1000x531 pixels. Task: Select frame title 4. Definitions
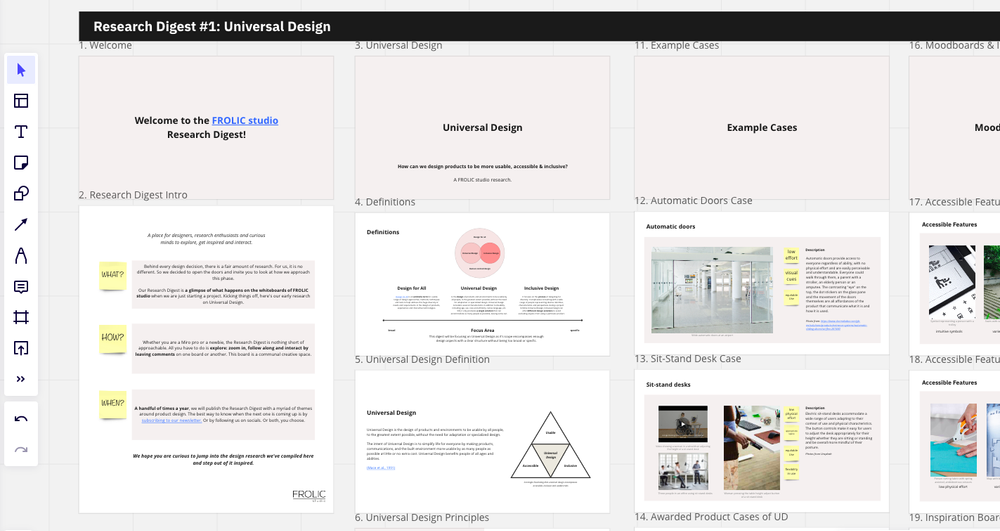(x=385, y=202)
